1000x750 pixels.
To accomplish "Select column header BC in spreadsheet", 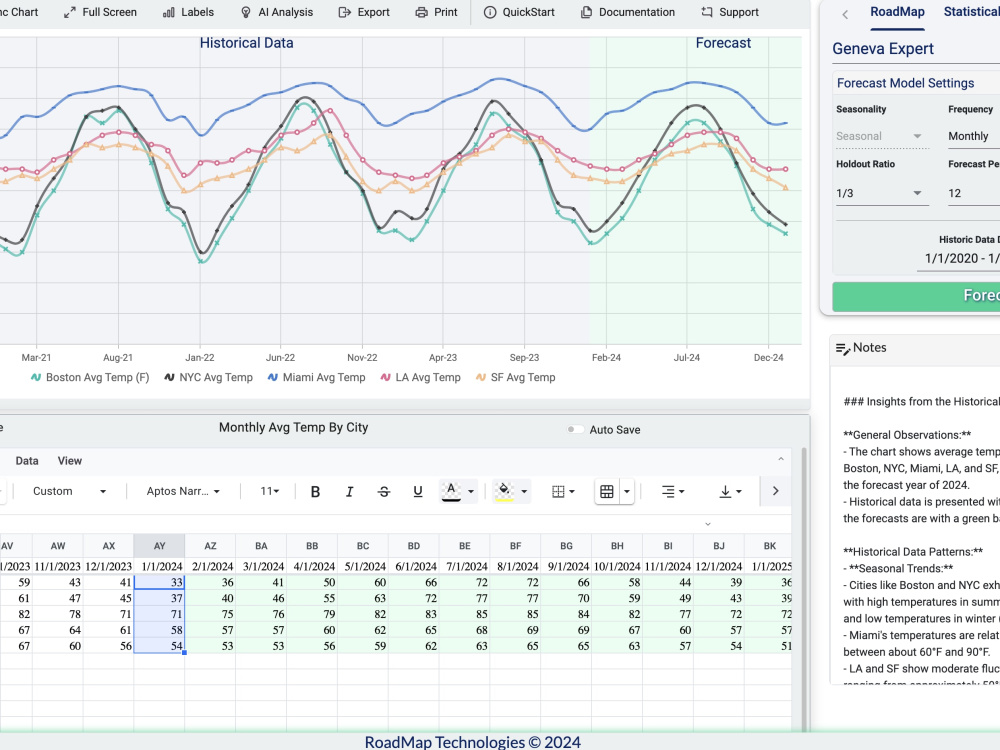I will coord(363,547).
